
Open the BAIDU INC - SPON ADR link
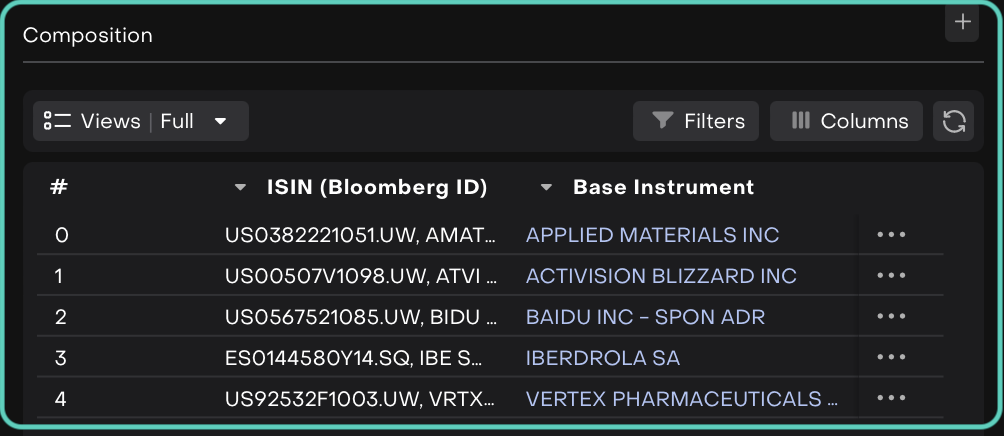pyautogui.click(x=645, y=317)
